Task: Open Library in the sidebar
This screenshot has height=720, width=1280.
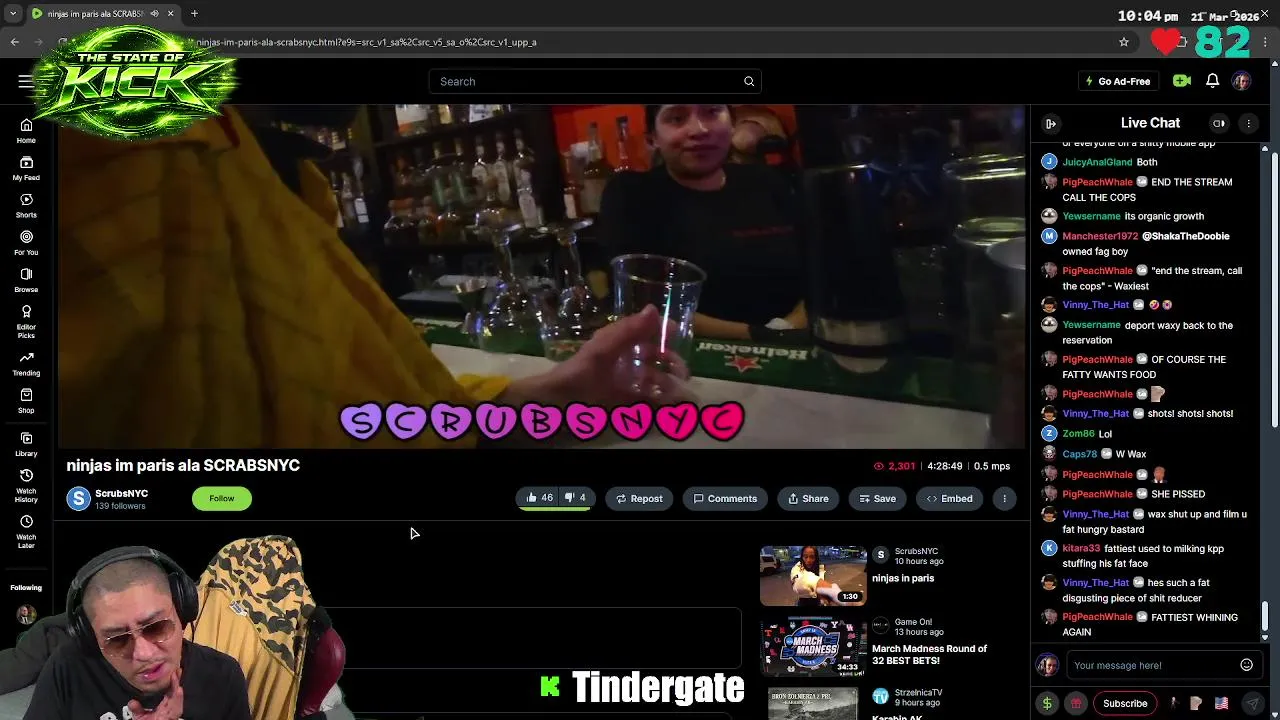Action: (26, 444)
